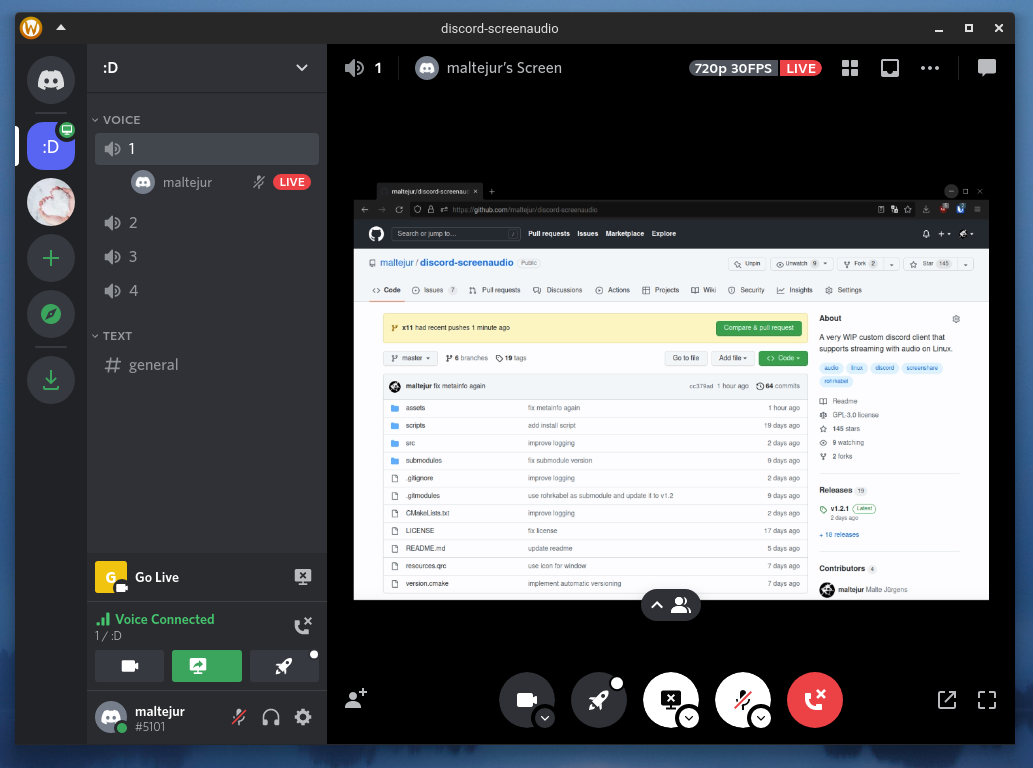Click muted mic icon beside maltejur

click(259, 182)
